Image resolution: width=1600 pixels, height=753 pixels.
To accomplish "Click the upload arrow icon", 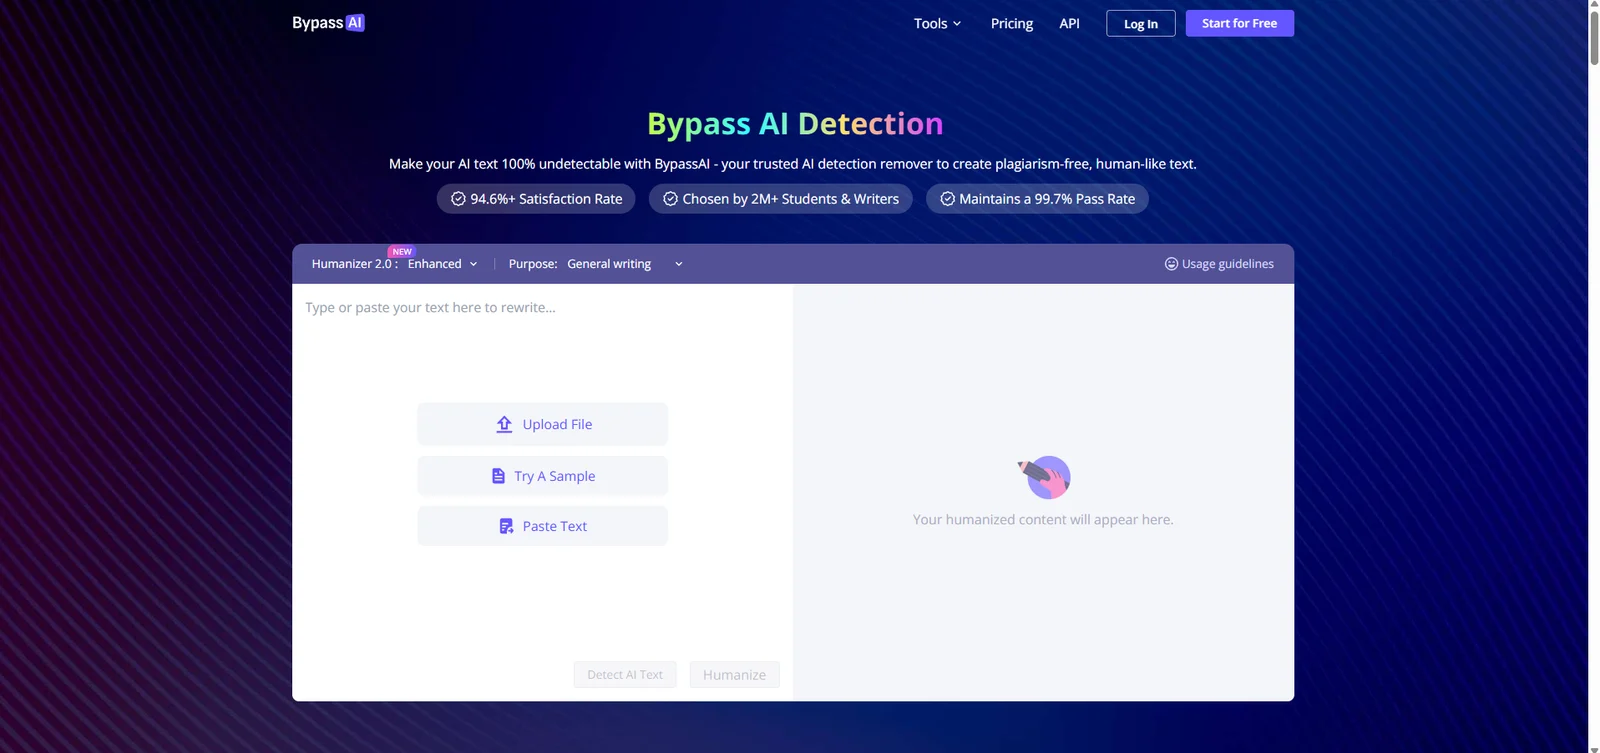I will [504, 424].
